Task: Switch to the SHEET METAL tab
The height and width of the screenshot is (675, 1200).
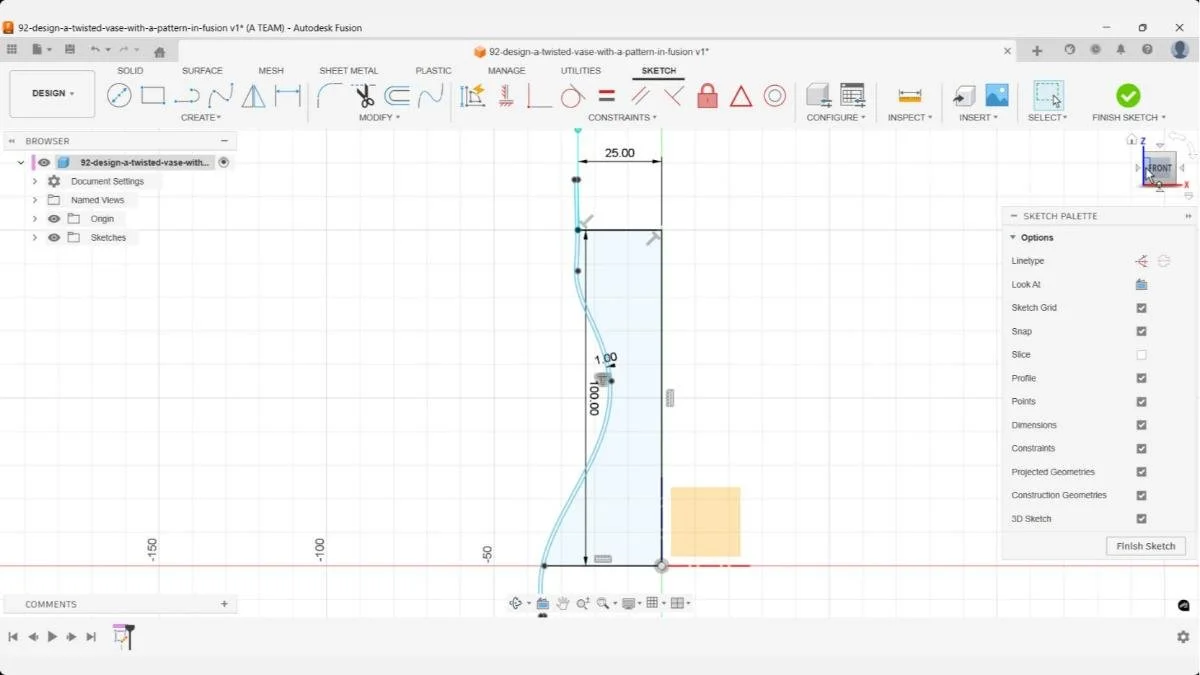Action: pyautogui.click(x=349, y=70)
